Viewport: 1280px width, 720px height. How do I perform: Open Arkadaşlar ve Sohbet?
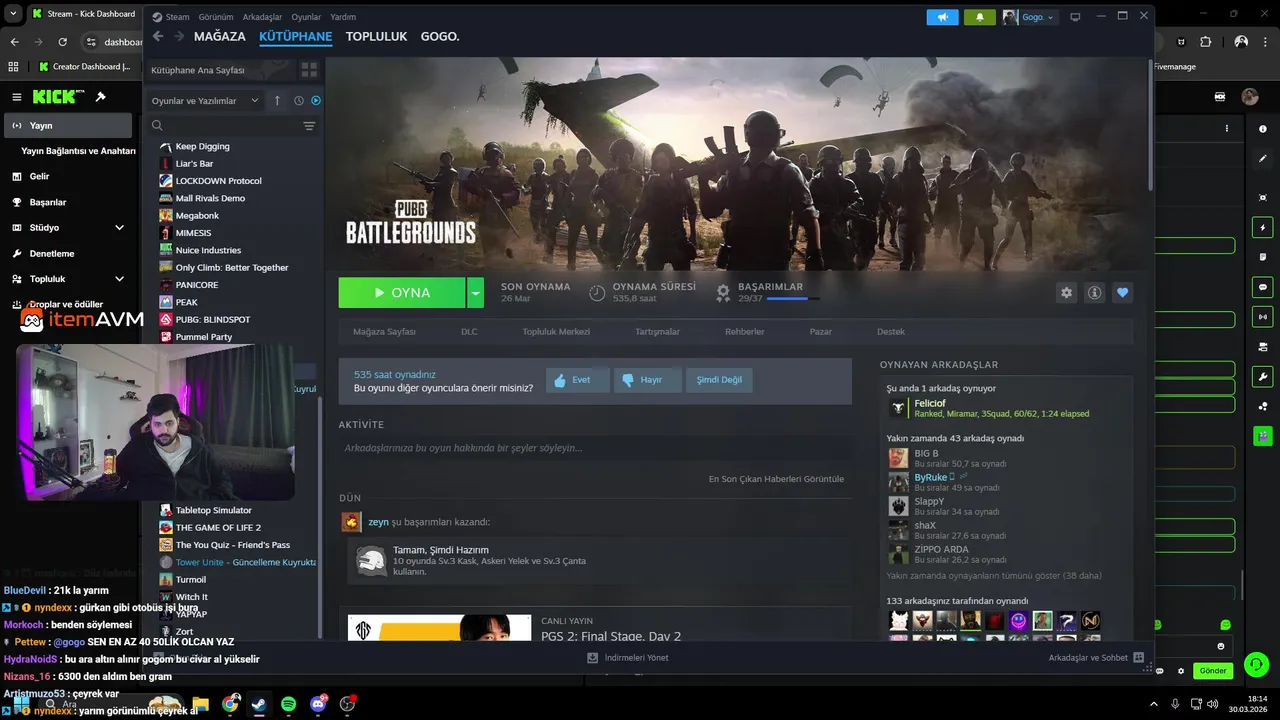pyautogui.click(x=1096, y=658)
